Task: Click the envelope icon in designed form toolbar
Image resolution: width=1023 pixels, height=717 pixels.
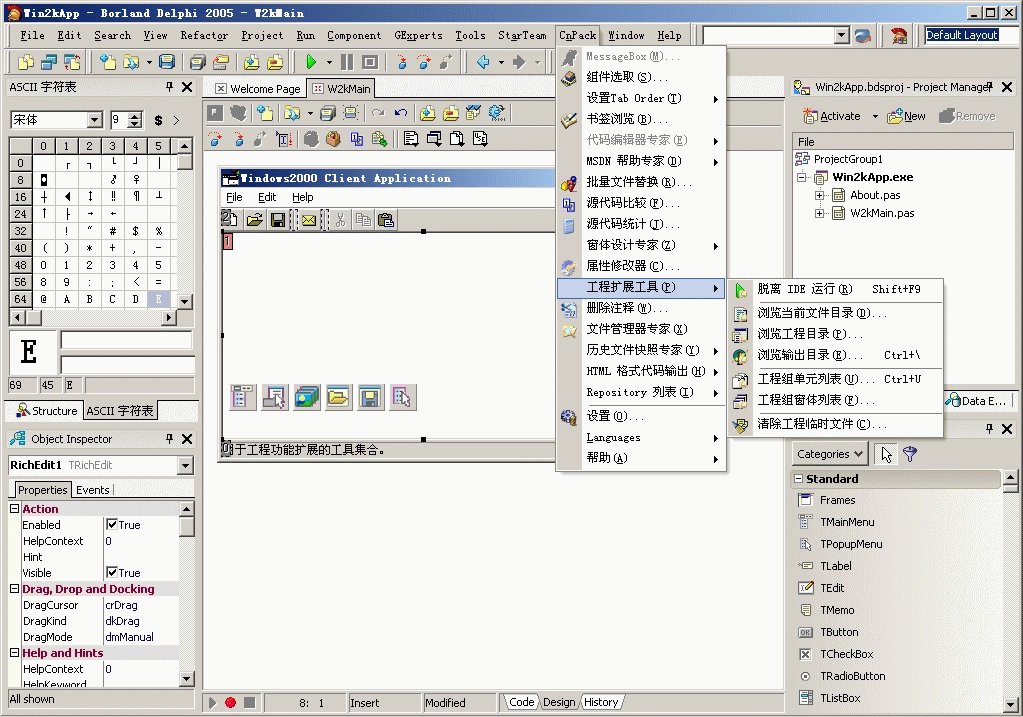Action: click(309, 219)
